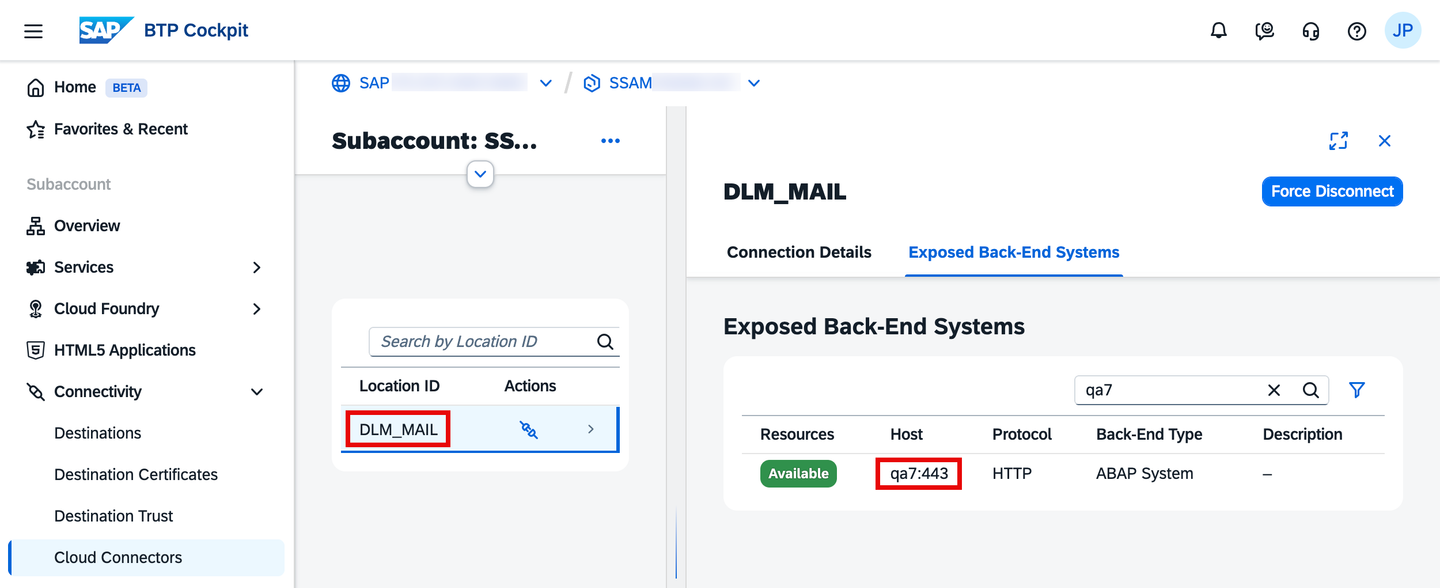Click the Overview hierarchy icon
This screenshot has height=588, width=1440.
coord(36,226)
